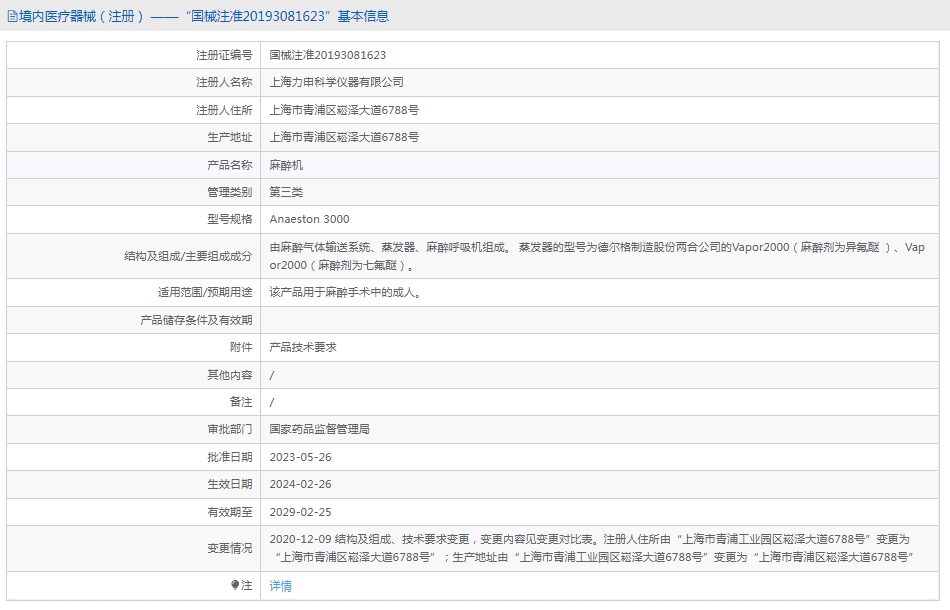
Task: Click the 生产地址 address value
Action: coord(344,138)
